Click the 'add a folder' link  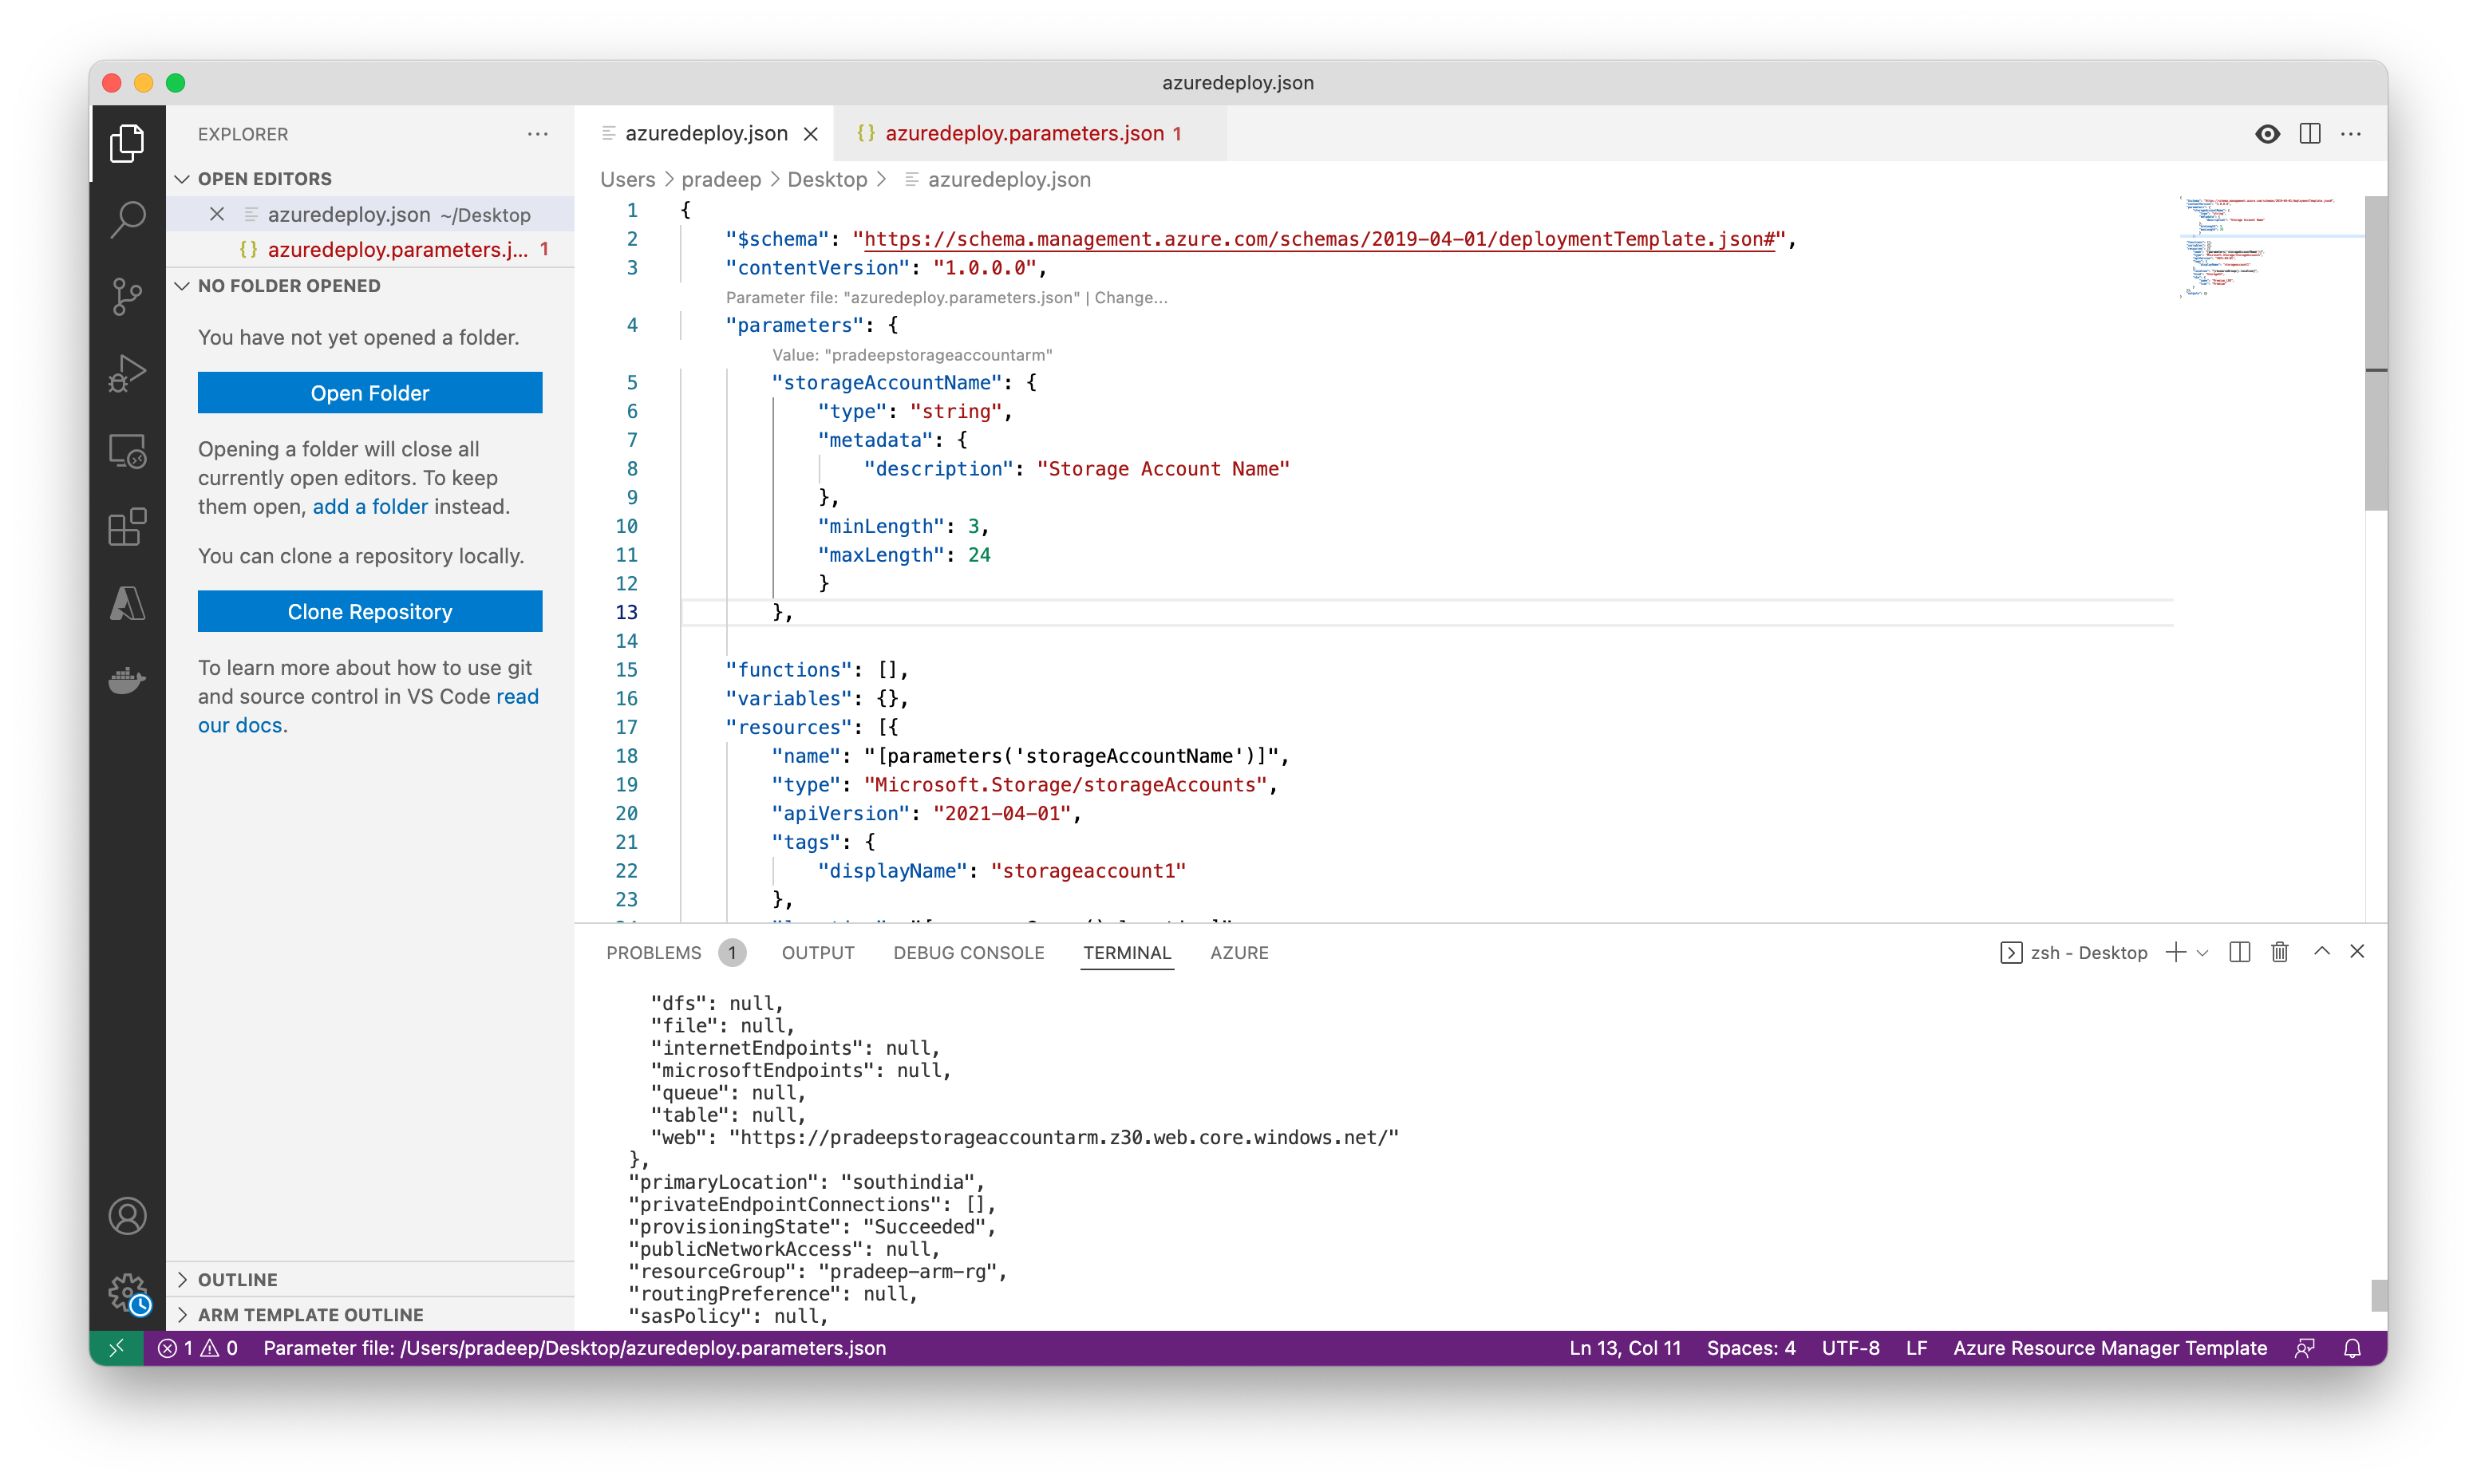[370, 507]
